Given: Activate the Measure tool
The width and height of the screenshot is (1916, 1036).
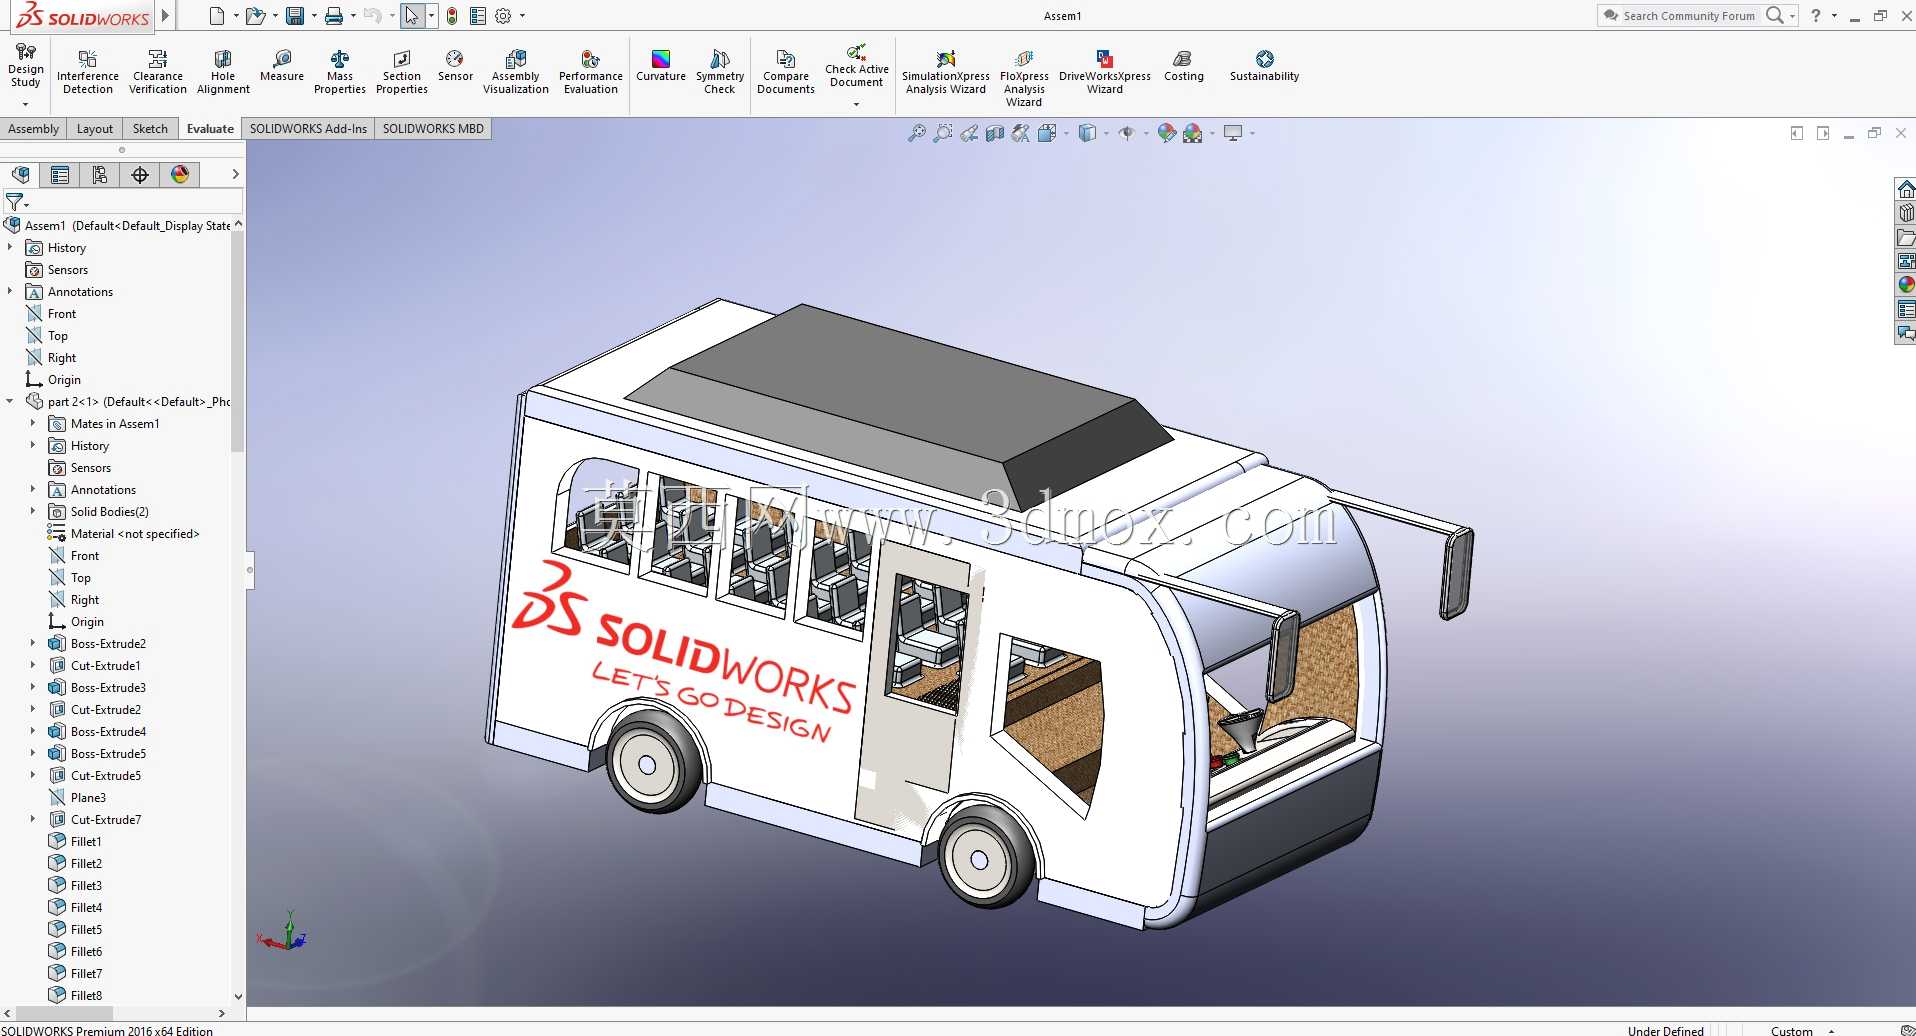Looking at the screenshot, I should (x=282, y=66).
